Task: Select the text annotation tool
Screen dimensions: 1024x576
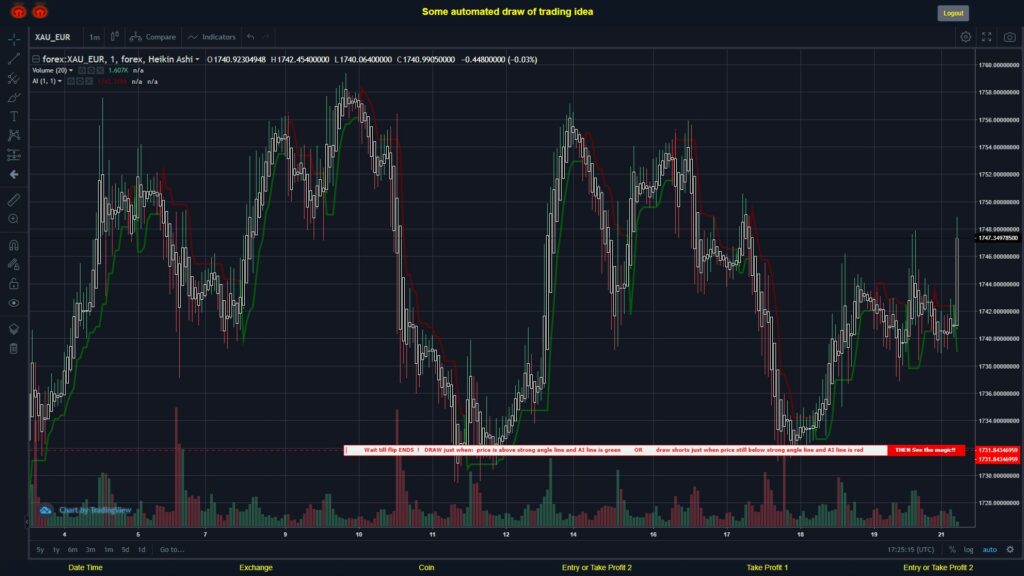Action: point(14,116)
